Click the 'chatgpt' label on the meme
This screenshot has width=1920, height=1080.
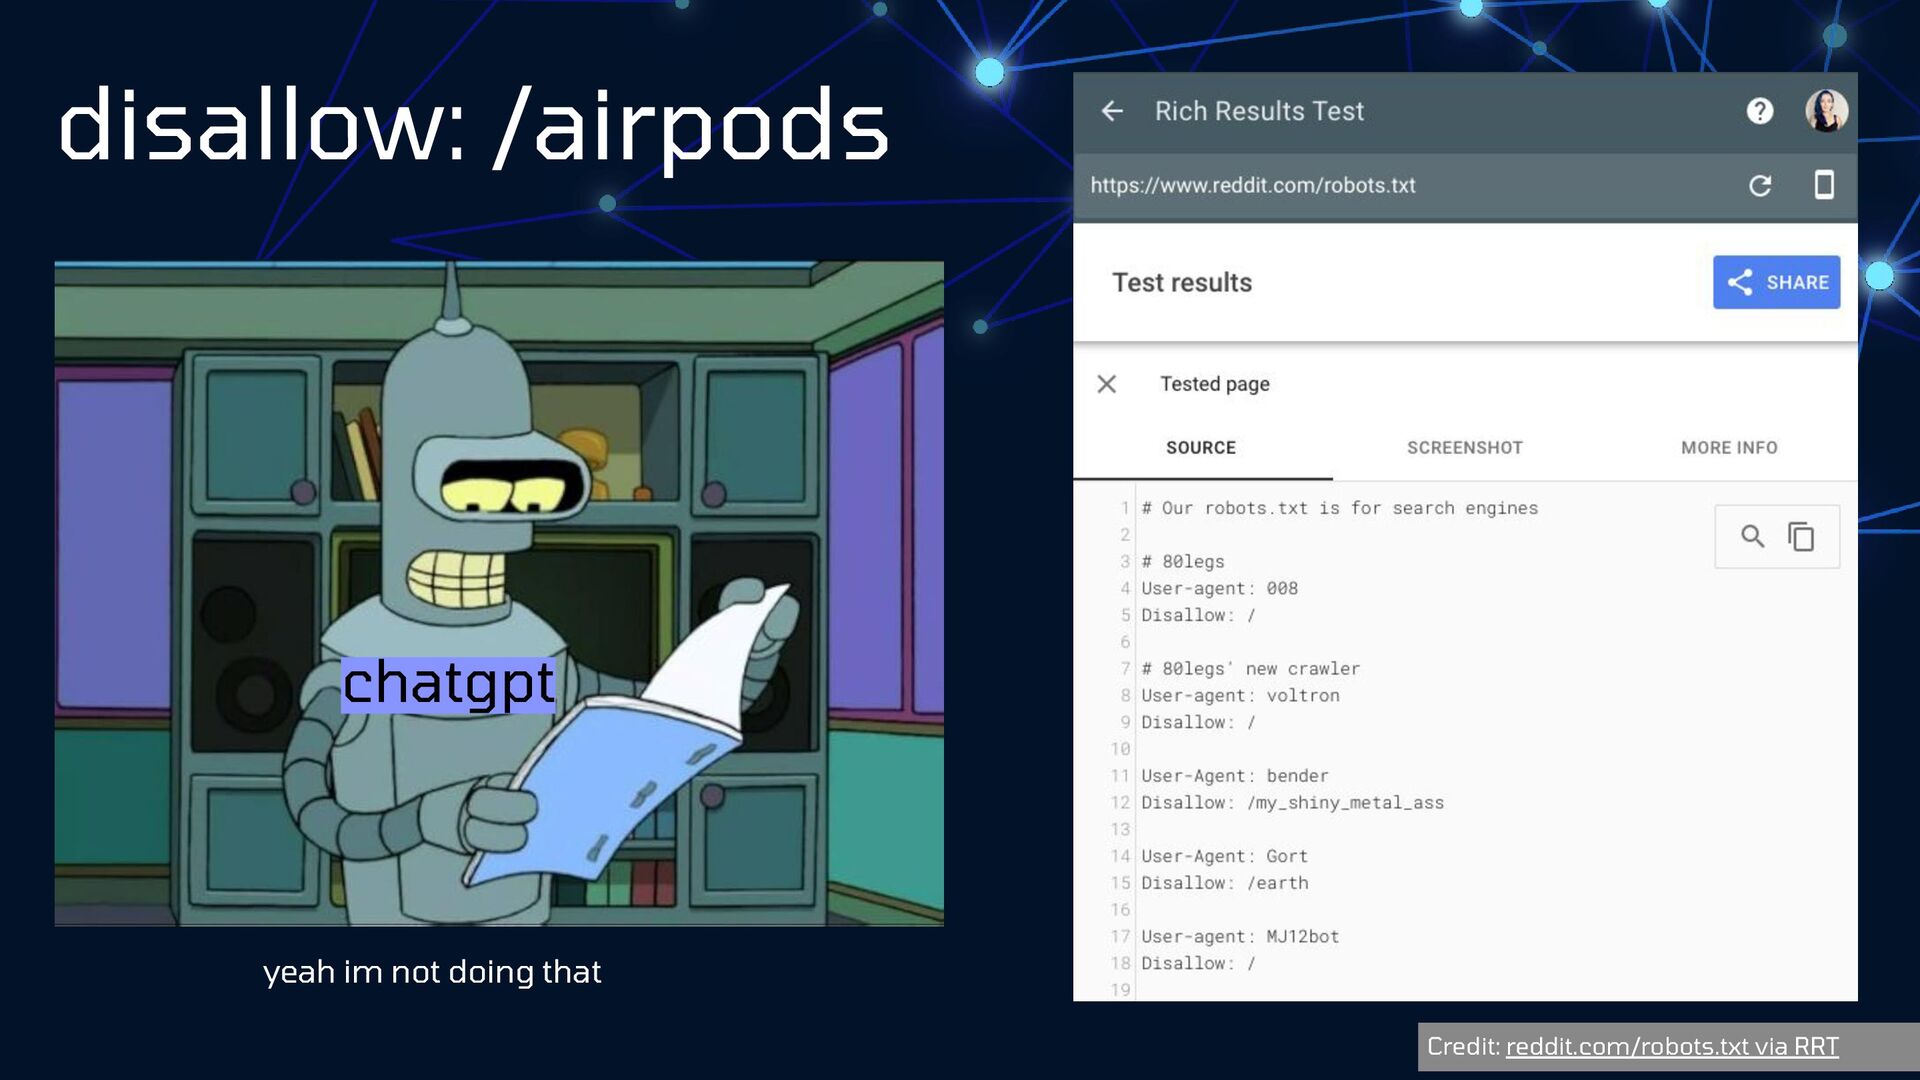tap(448, 685)
